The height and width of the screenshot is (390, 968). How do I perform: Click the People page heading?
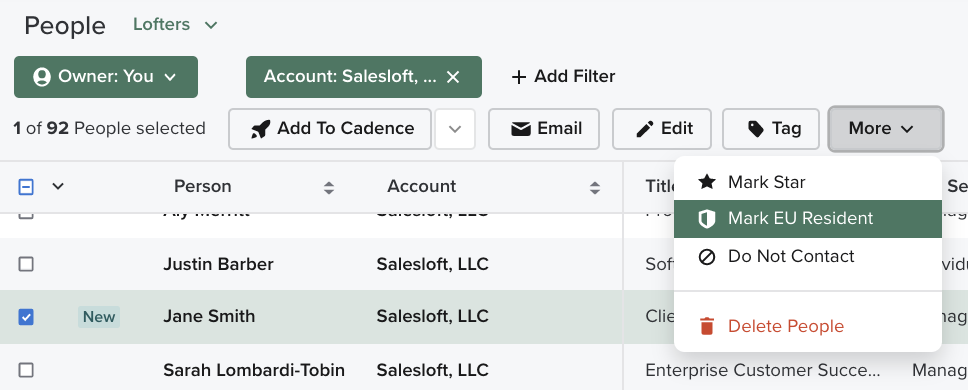pos(65,26)
